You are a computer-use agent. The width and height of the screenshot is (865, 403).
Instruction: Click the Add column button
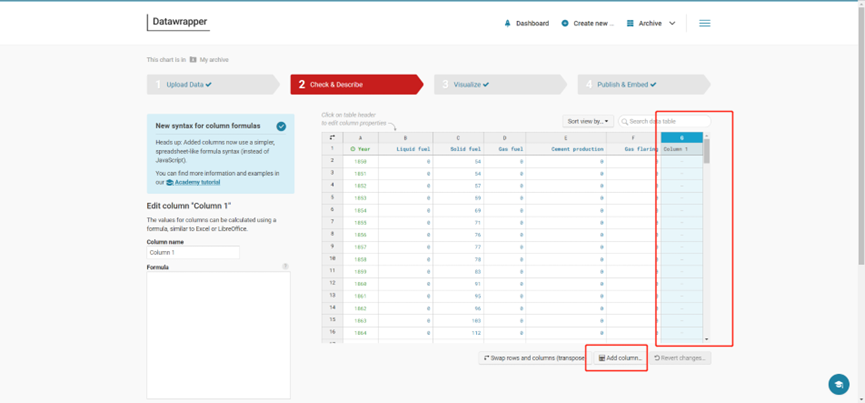(621, 358)
